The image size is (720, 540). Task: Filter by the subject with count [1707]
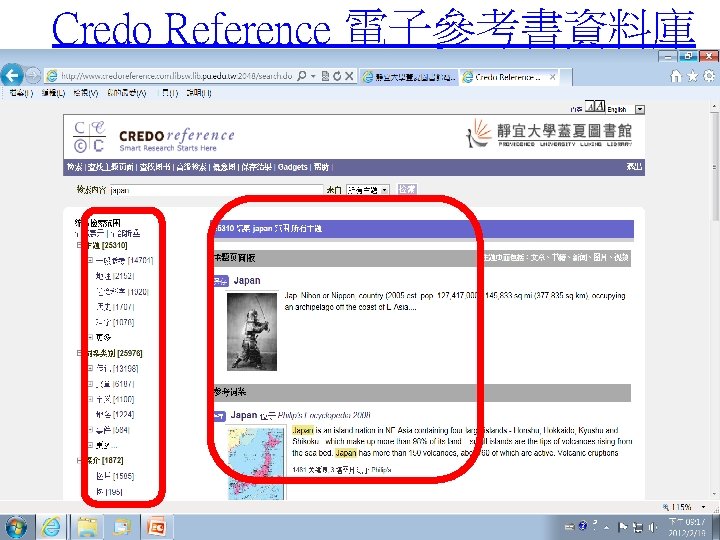pos(115,307)
